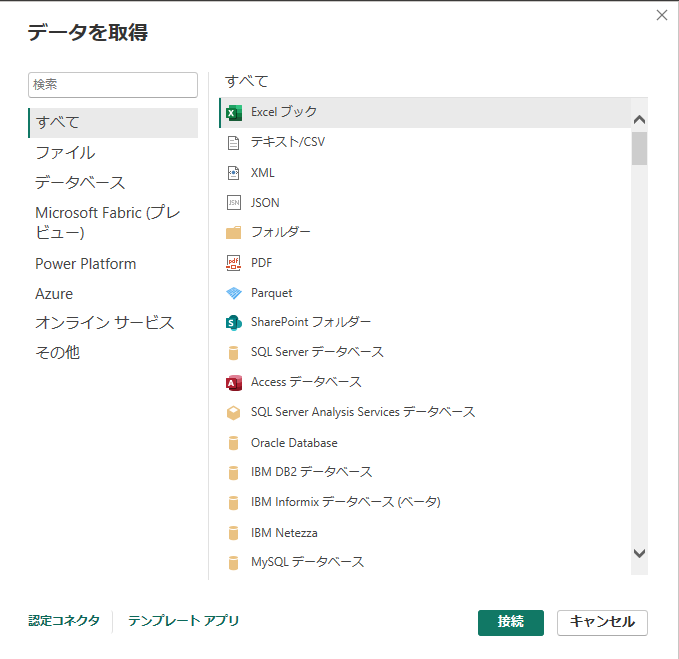Select the オンライン サービス category
Image resolution: width=679 pixels, height=659 pixels.
tap(104, 323)
